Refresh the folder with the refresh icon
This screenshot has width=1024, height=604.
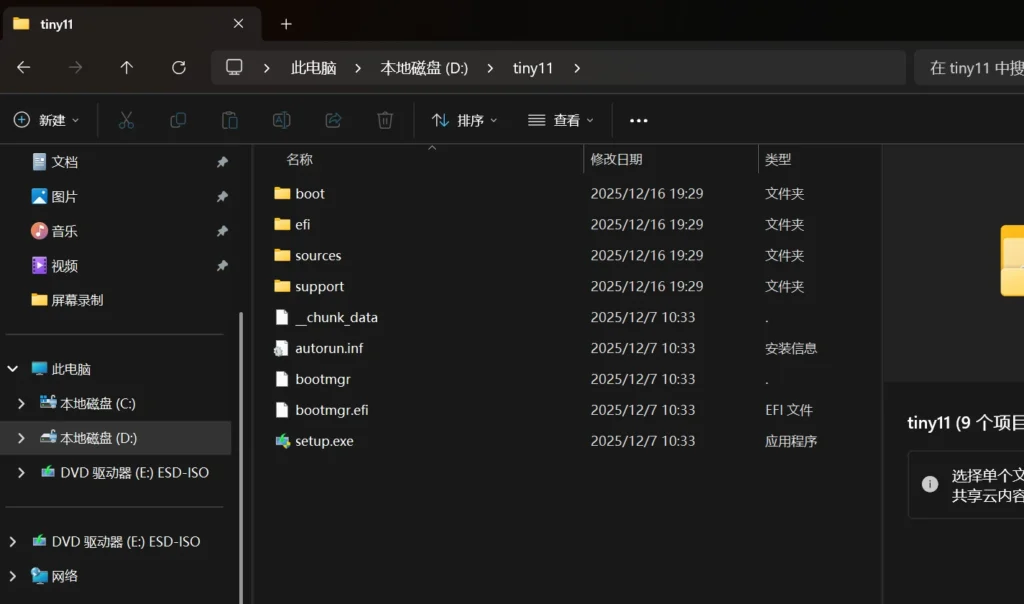(178, 68)
